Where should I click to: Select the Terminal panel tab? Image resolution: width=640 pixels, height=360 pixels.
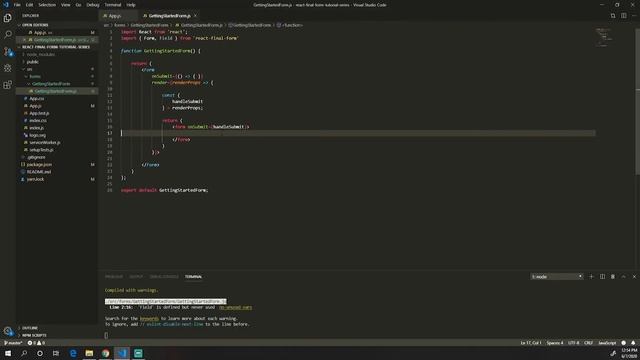[x=193, y=277]
